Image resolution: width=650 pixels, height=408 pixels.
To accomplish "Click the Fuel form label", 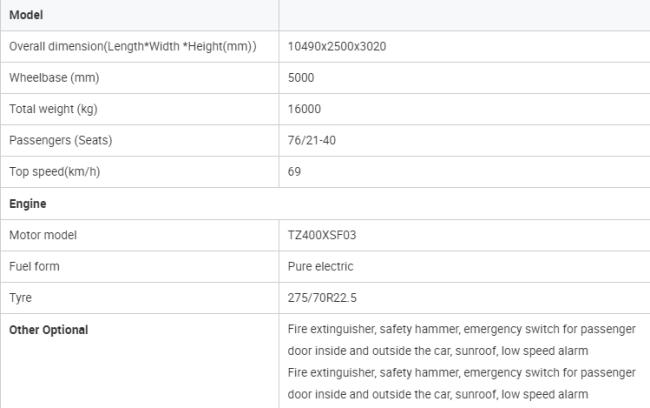I will (x=37, y=267).
